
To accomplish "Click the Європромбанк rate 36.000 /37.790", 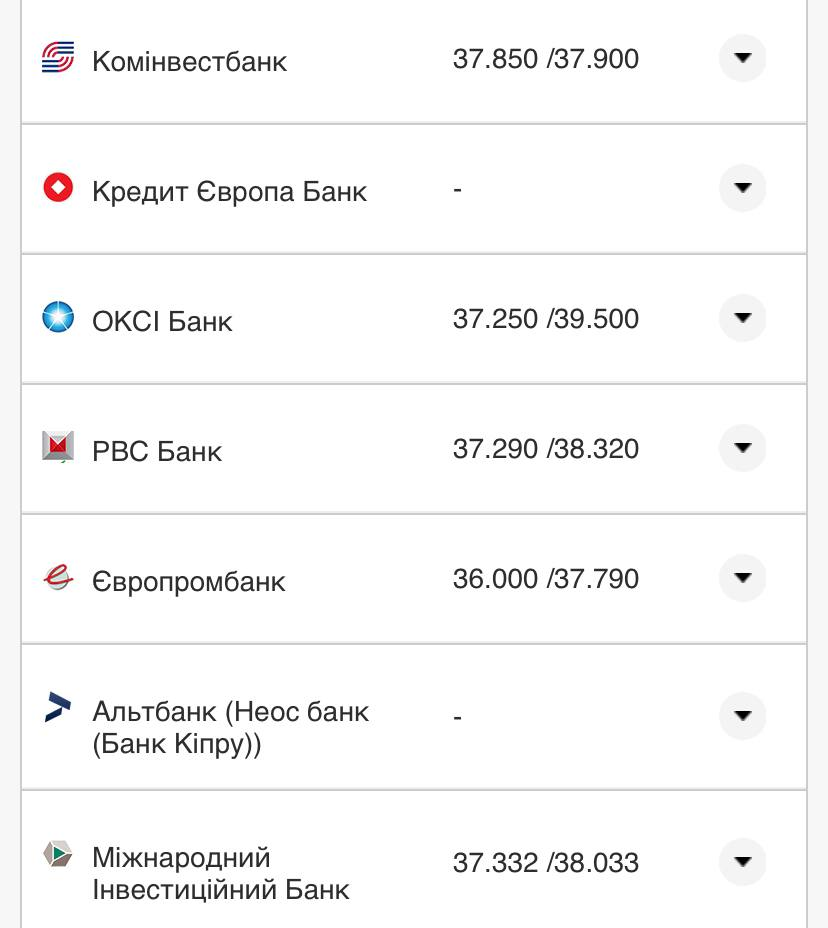I will point(545,579).
